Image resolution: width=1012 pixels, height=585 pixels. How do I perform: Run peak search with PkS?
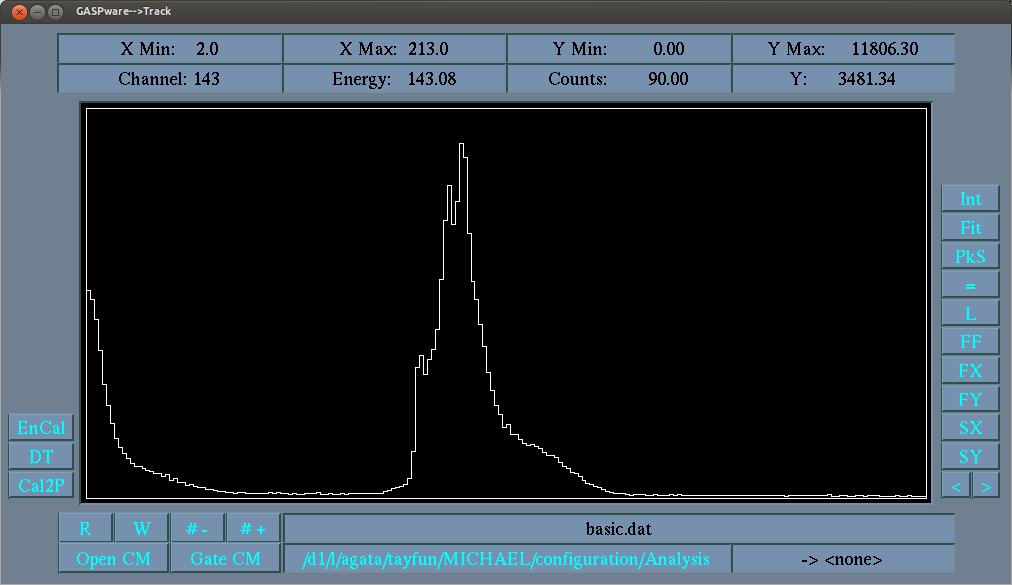pyautogui.click(x=970, y=257)
